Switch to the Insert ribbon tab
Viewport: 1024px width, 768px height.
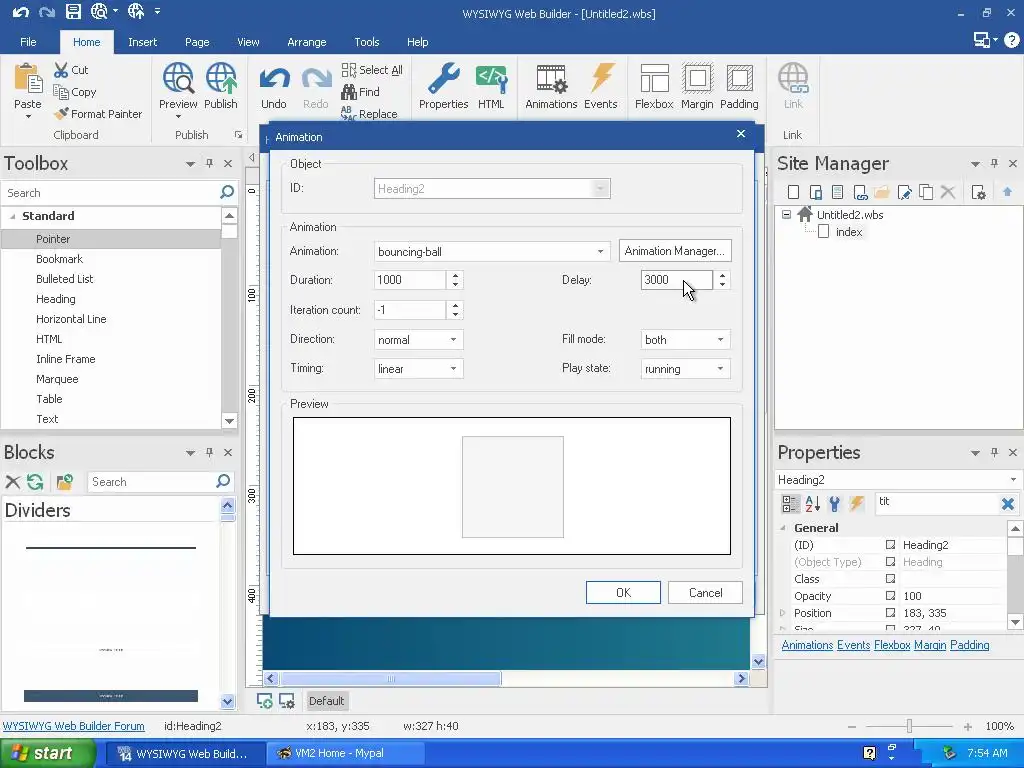(x=142, y=42)
